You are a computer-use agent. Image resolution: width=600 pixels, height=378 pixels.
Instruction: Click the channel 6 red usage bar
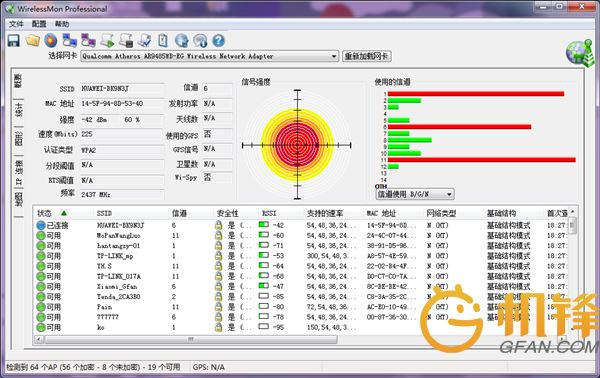click(x=459, y=127)
